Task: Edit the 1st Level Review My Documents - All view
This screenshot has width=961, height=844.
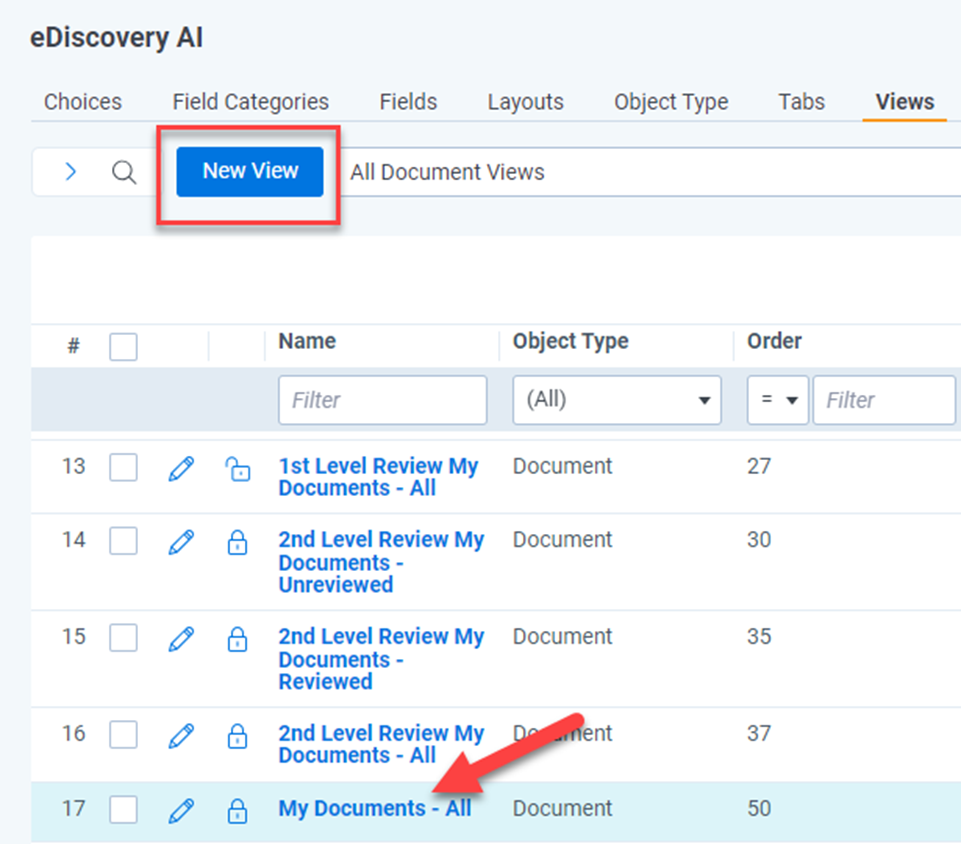Action: coord(181,469)
